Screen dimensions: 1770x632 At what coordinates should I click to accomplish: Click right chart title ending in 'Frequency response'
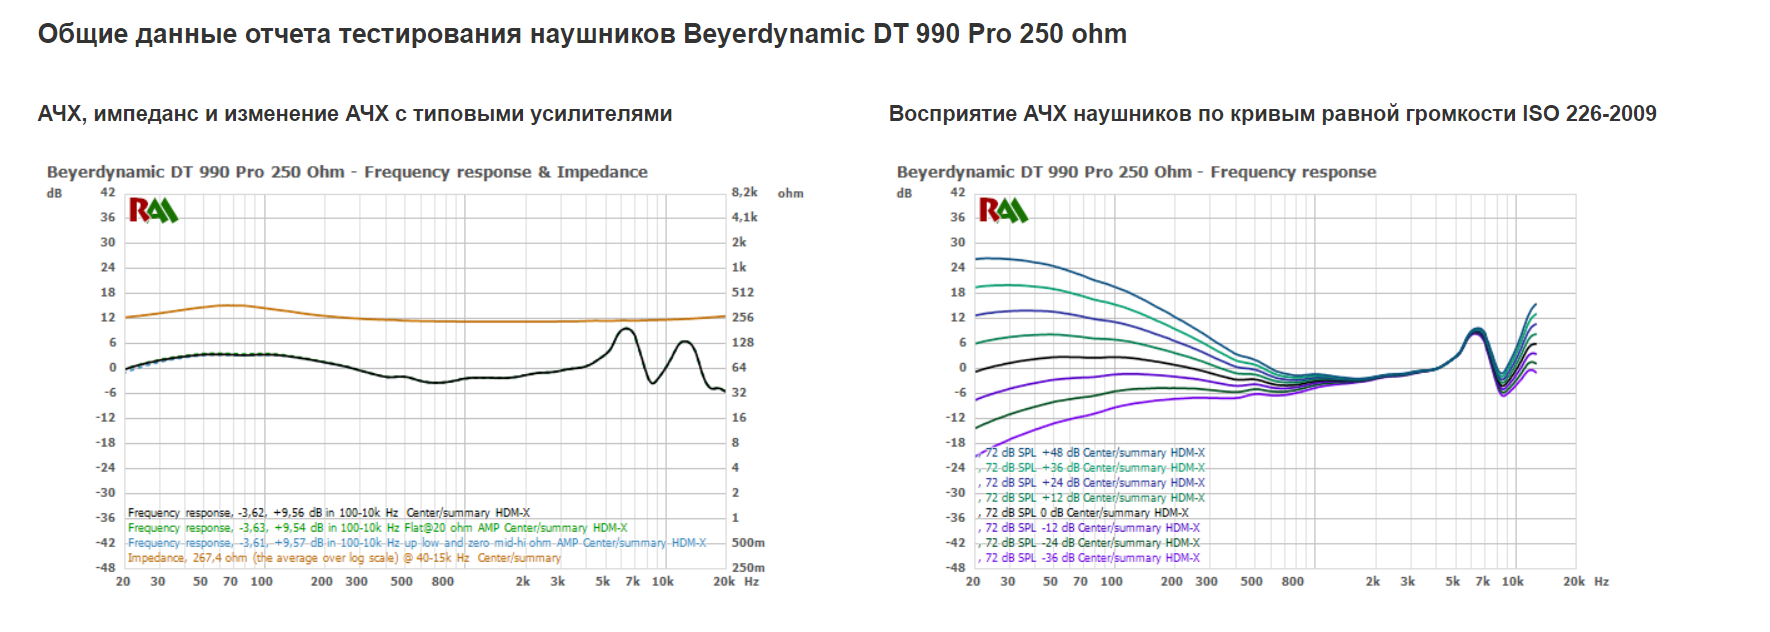tap(1136, 172)
